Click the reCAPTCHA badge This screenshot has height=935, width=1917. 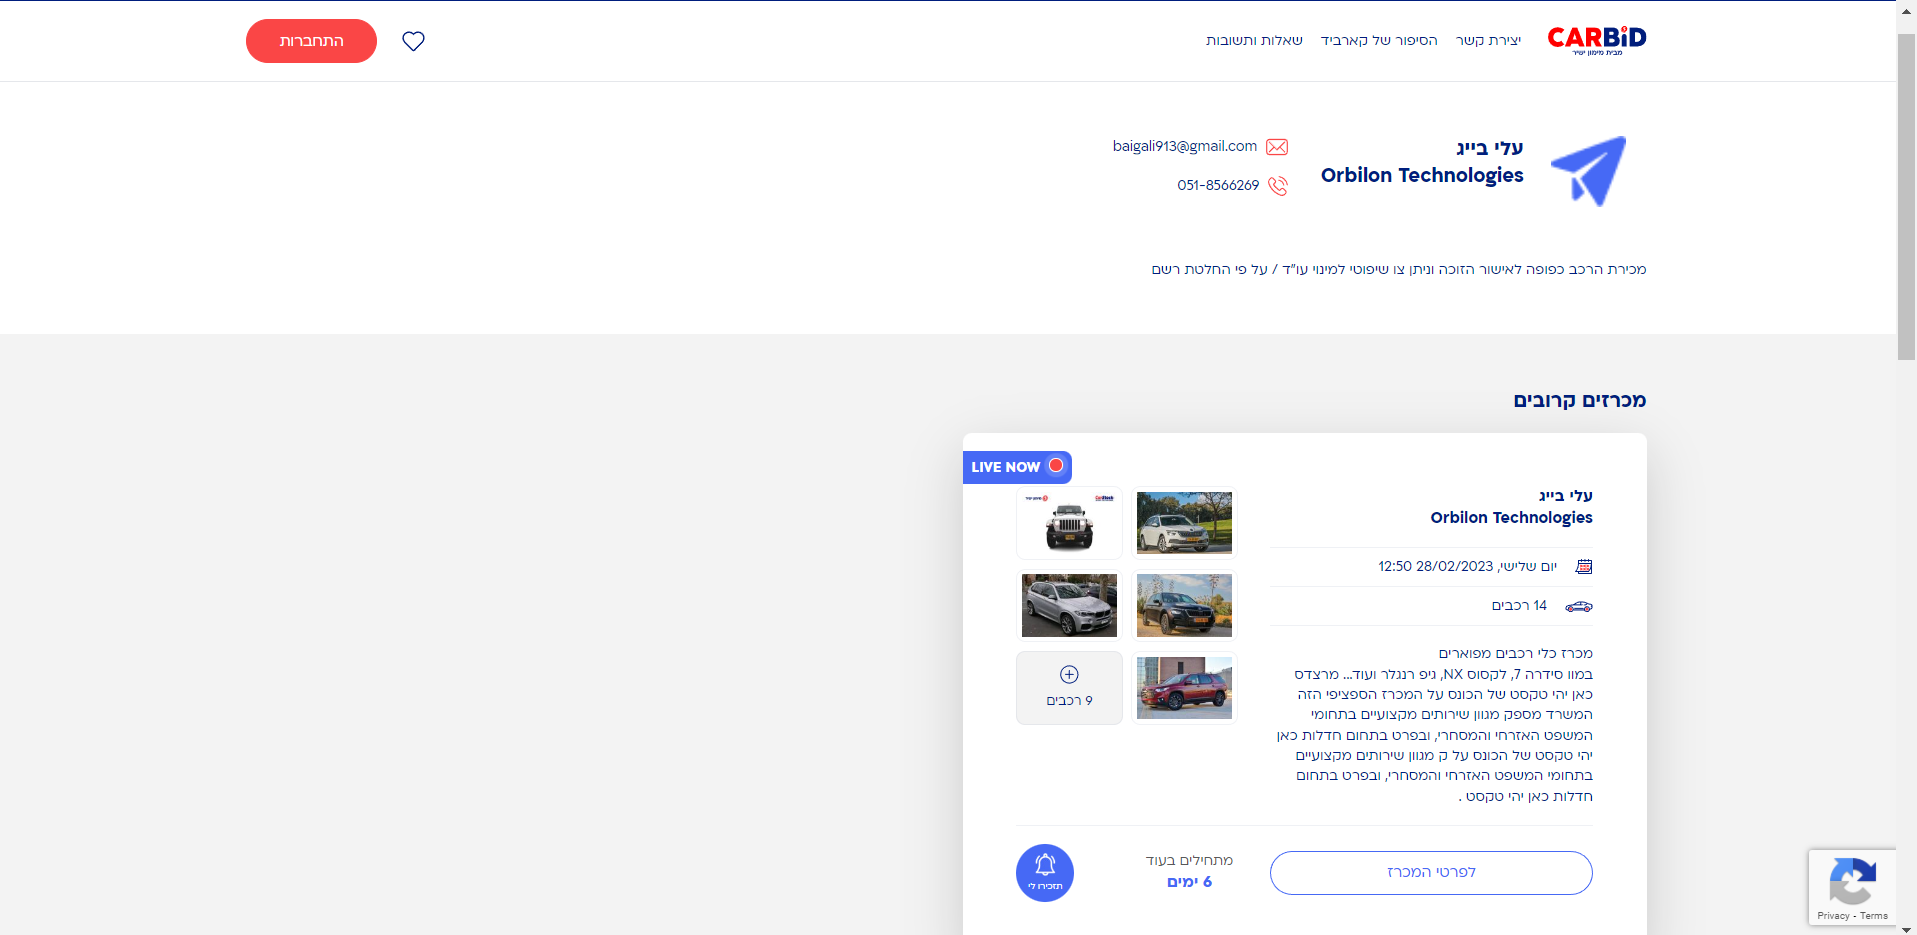pyautogui.click(x=1852, y=887)
